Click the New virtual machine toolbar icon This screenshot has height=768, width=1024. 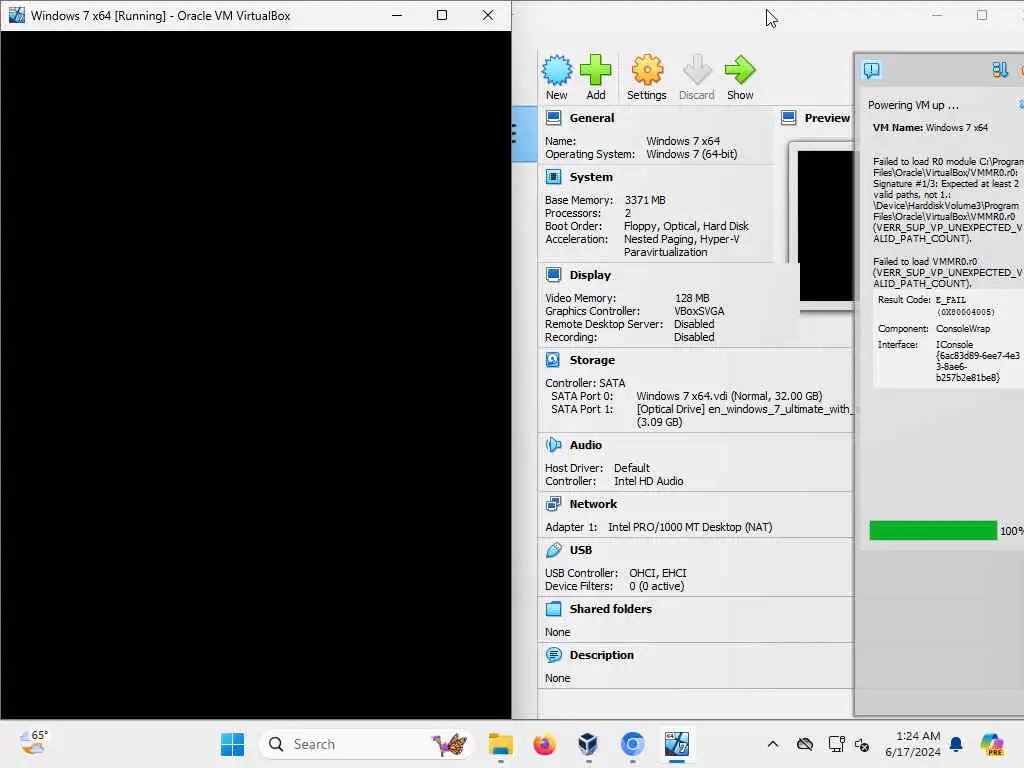pos(557,71)
